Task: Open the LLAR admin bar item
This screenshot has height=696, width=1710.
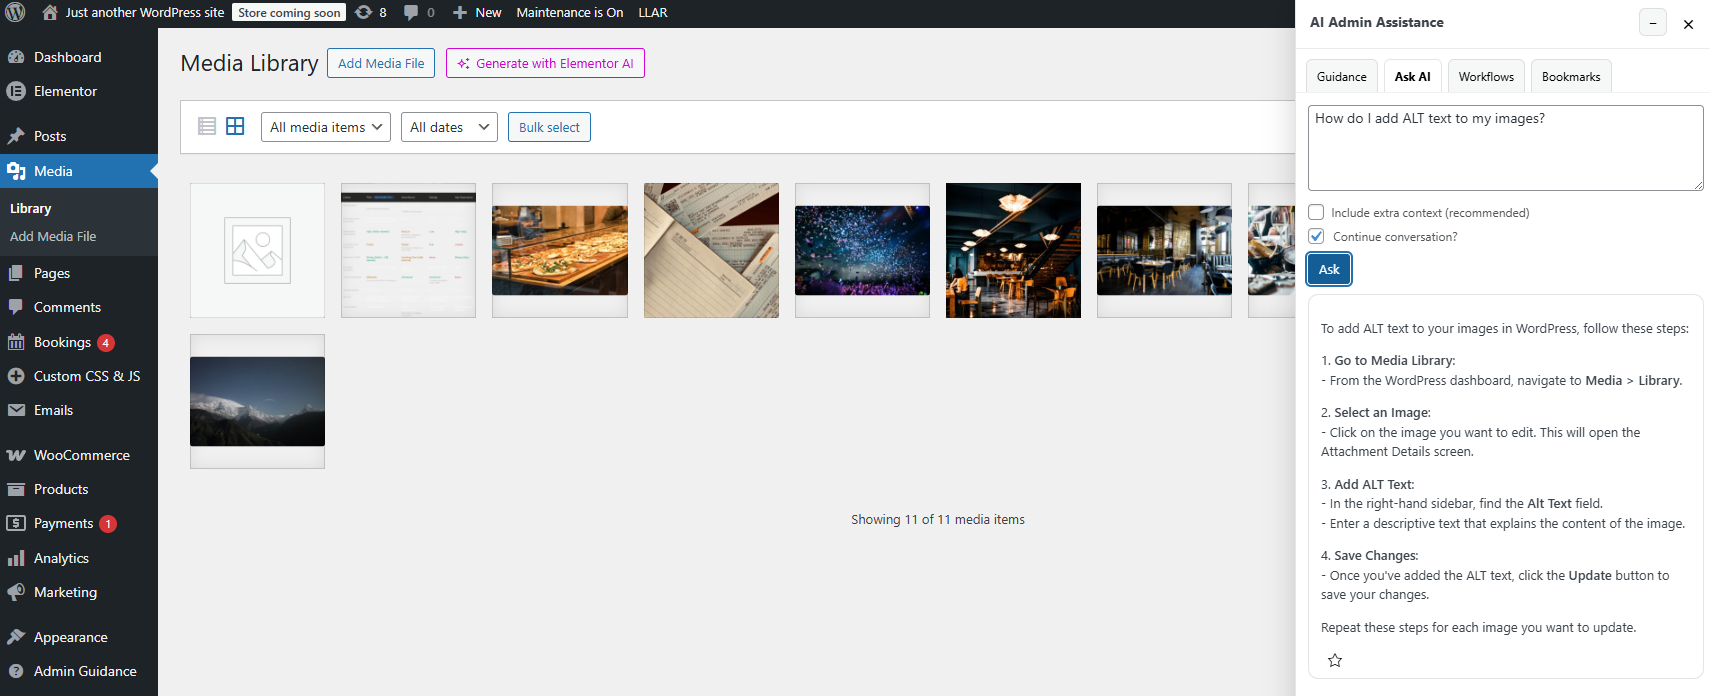Action: point(653,12)
